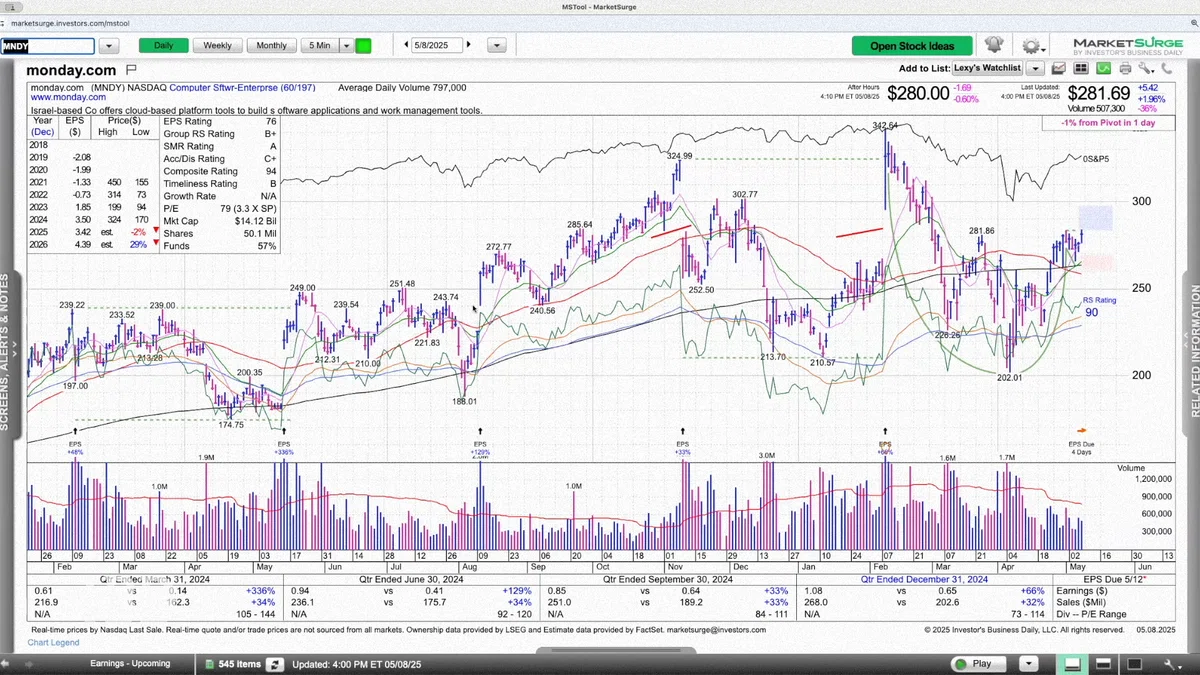Step to the next date
1200x675 pixels.
pyautogui.click(x=468, y=45)
